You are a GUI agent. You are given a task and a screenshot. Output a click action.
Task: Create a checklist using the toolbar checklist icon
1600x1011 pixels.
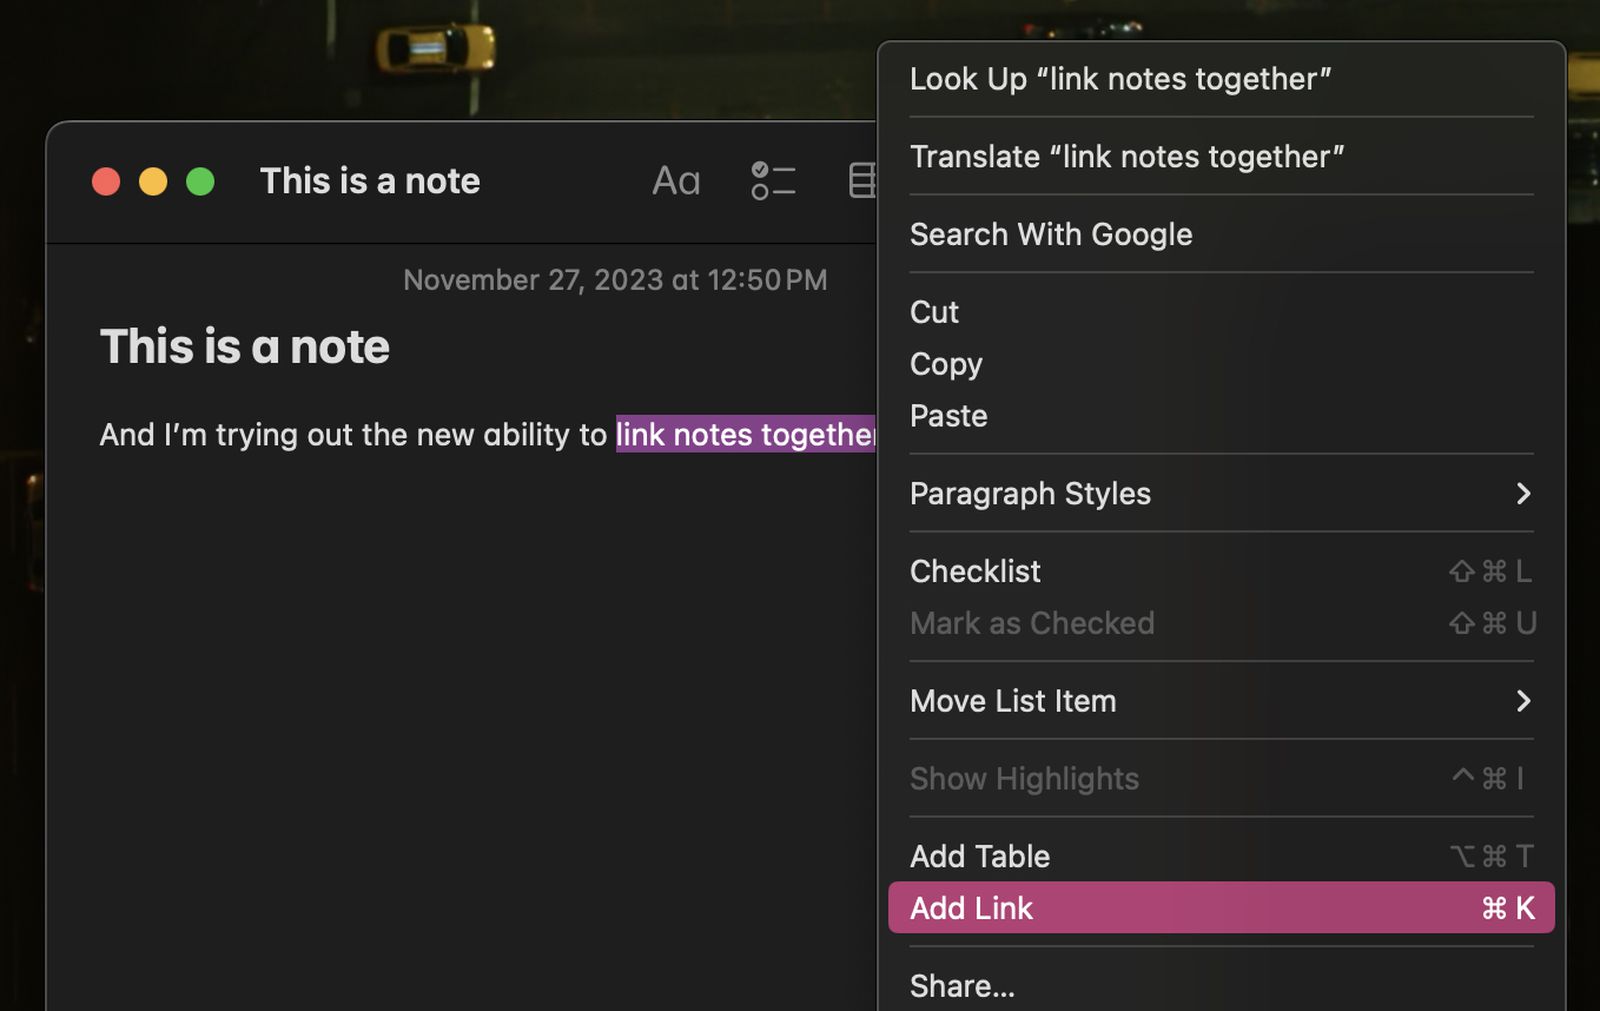(x=772, y=180)
